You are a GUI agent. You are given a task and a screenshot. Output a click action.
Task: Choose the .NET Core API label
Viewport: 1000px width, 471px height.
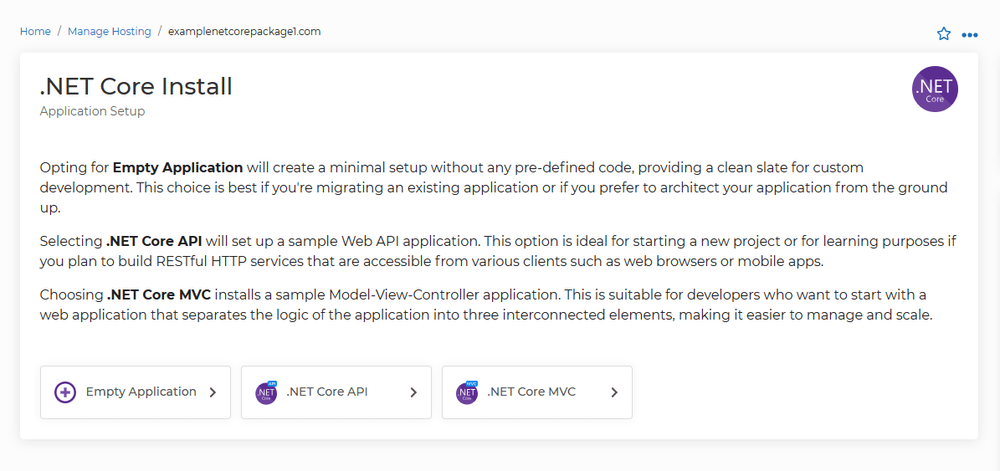coord(327,392)
